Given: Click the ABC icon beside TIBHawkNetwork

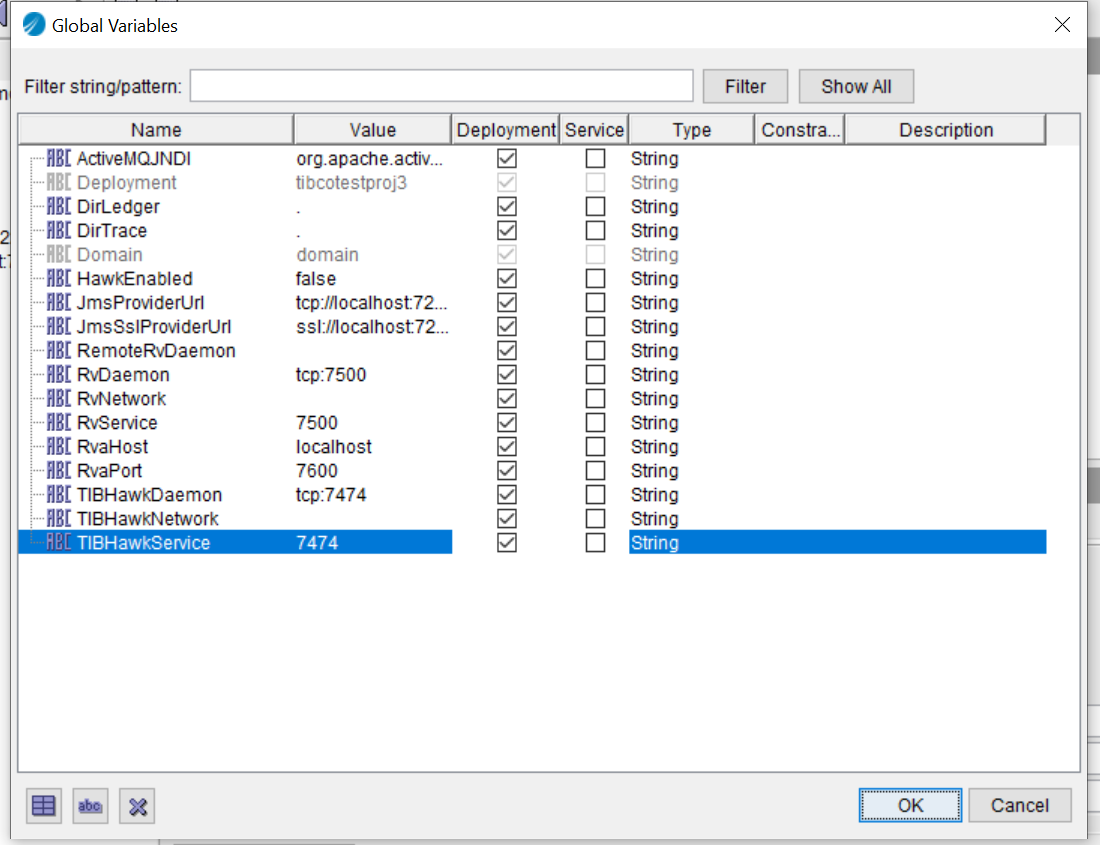Looking at the screenshot, I should [59, 519].
